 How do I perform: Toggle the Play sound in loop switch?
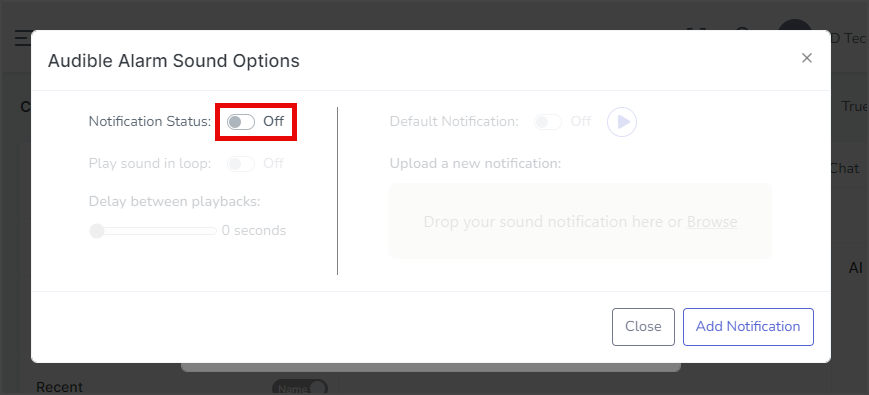point(241,164)
